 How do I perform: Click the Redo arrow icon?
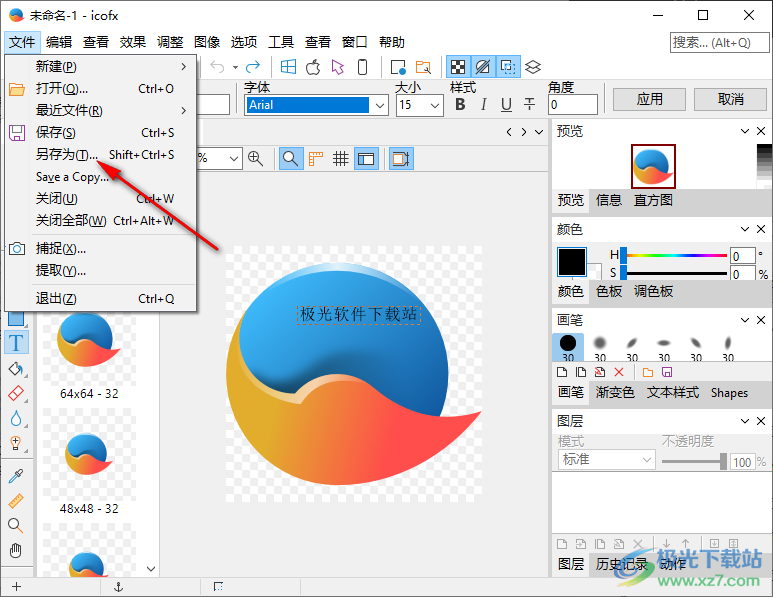[x=253, y=67]
